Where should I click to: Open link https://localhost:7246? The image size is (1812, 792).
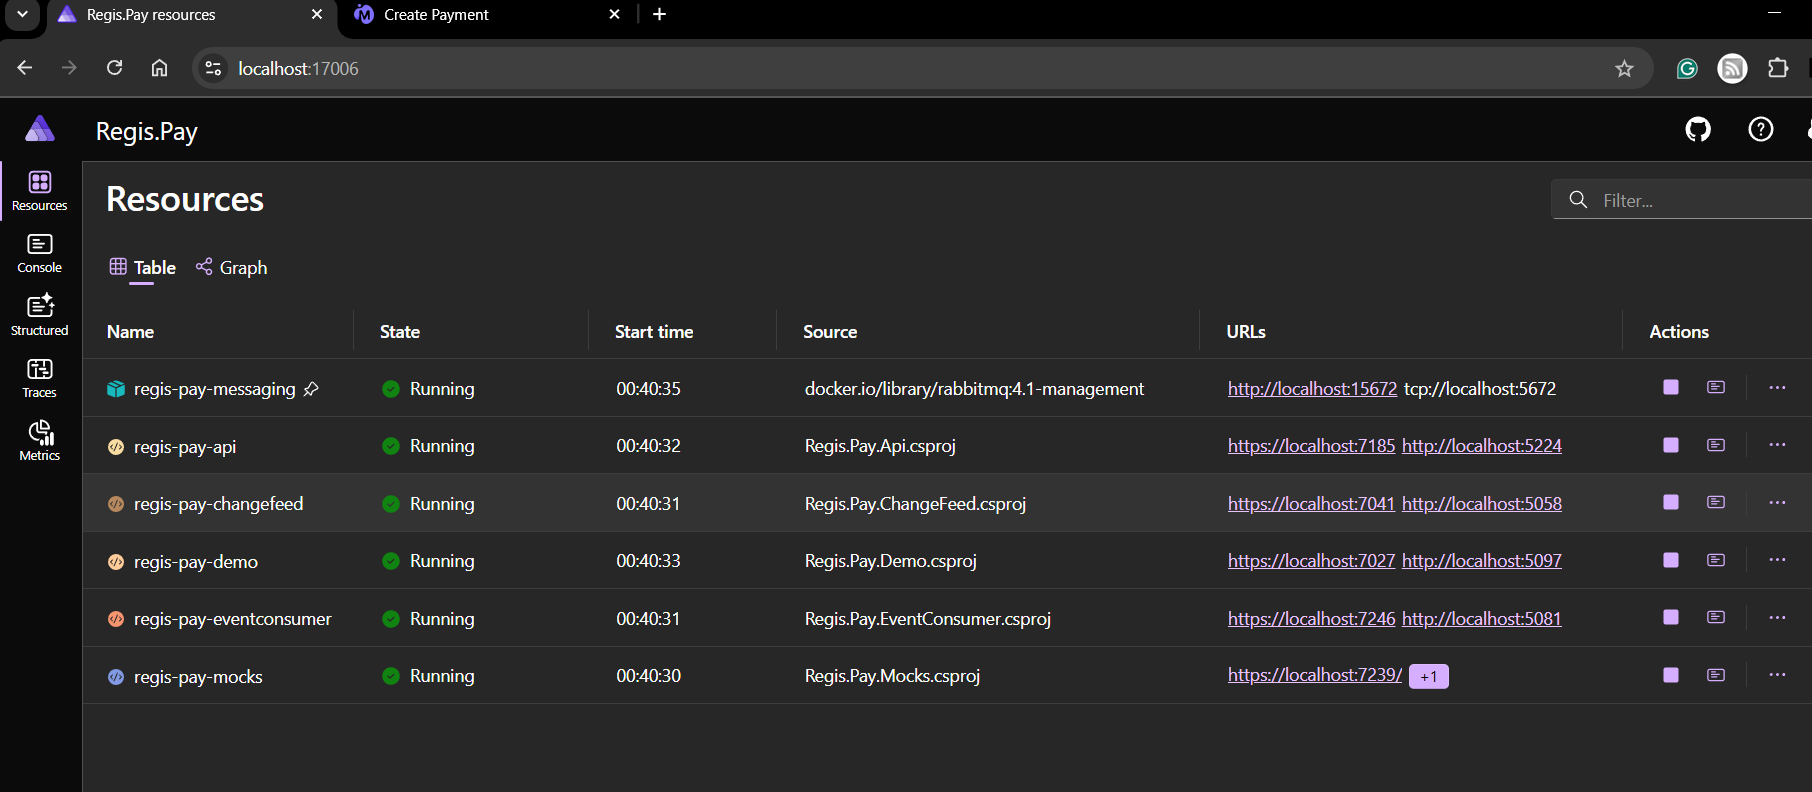coord(1311,619)
